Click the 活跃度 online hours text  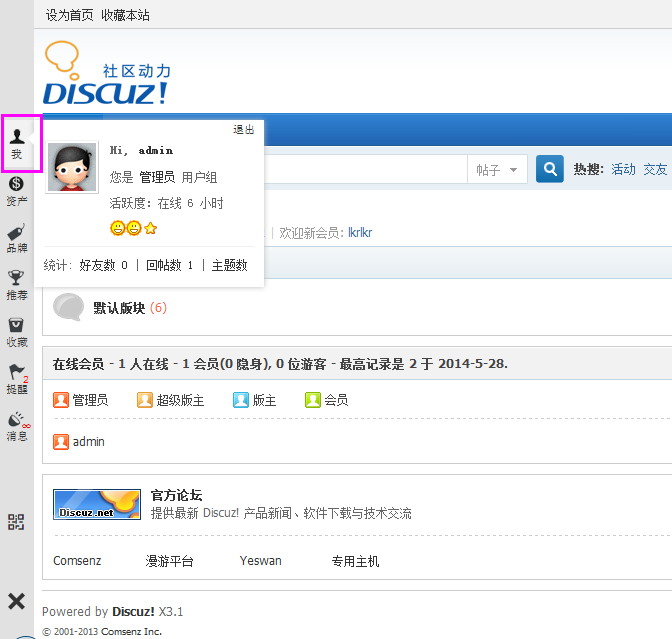coord(166,203)
